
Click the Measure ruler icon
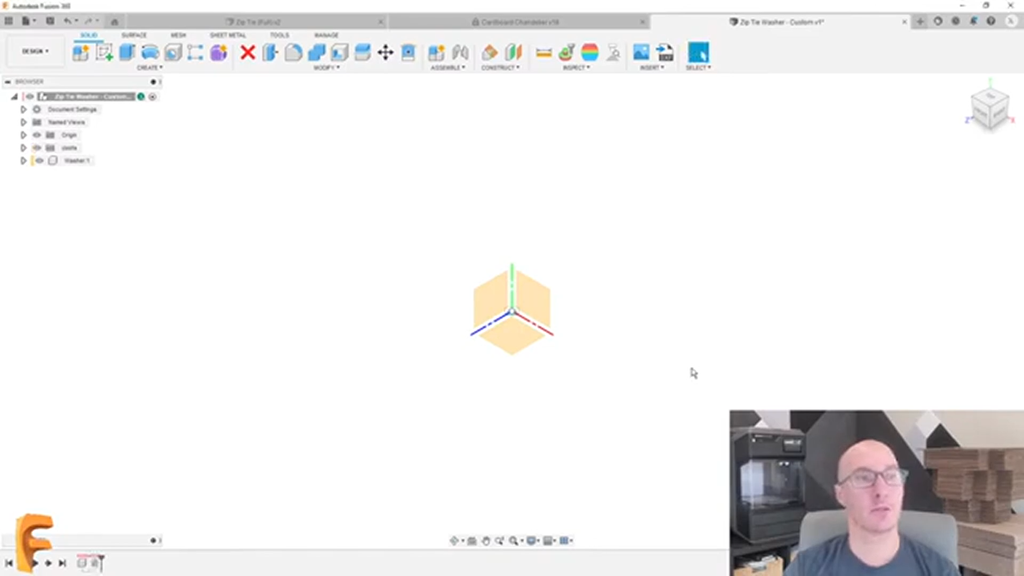(544, 52)
